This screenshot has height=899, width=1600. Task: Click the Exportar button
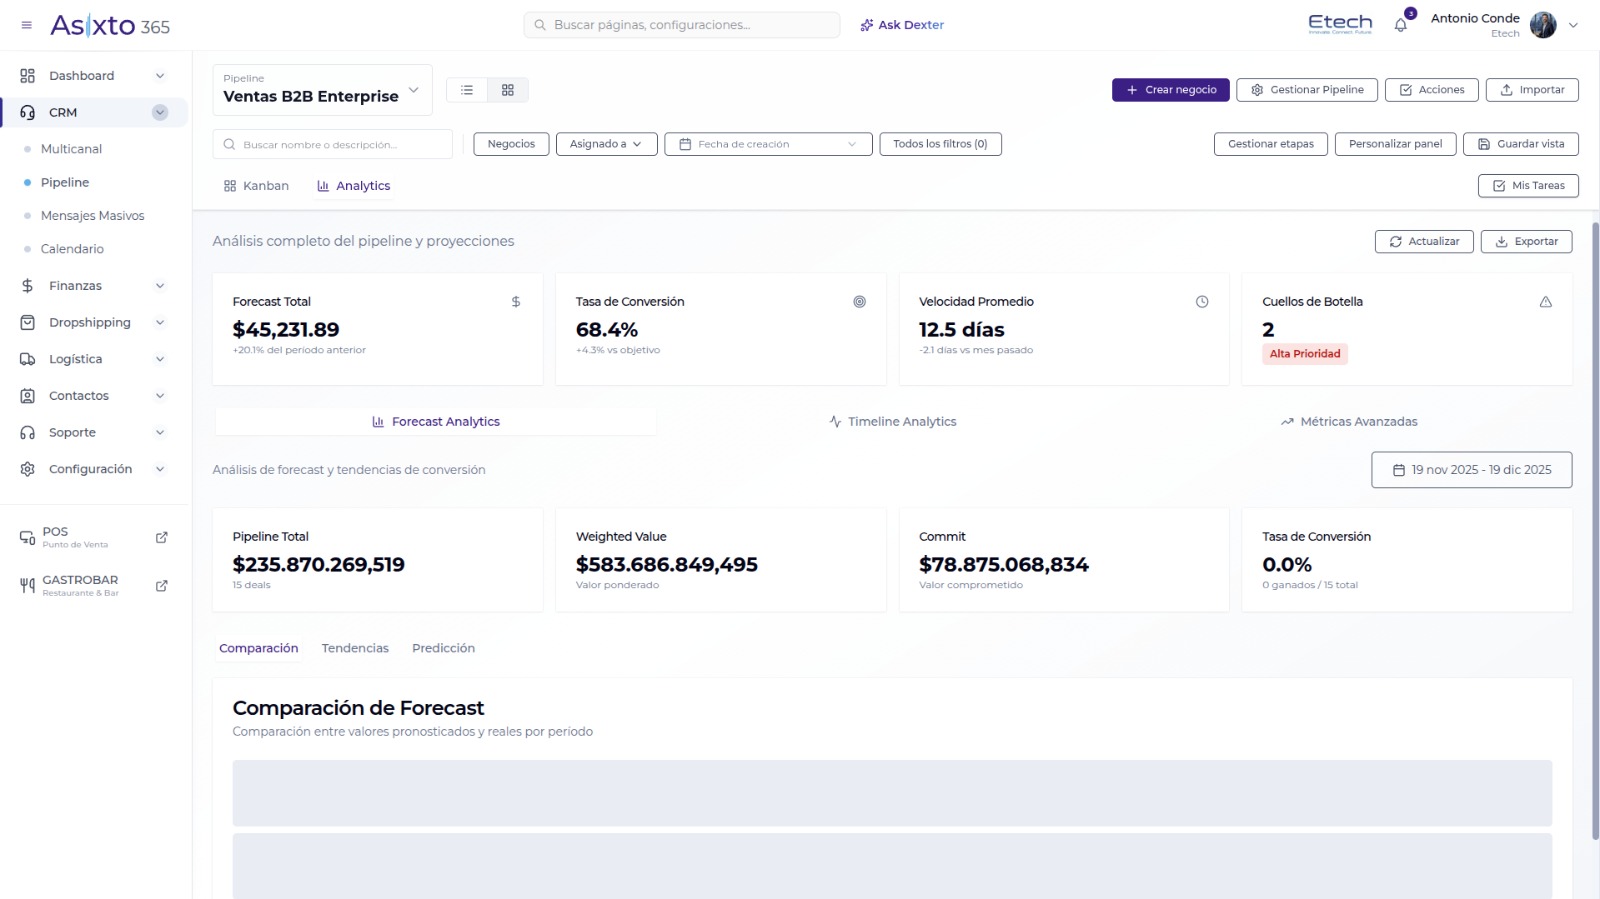(1526, 242)
